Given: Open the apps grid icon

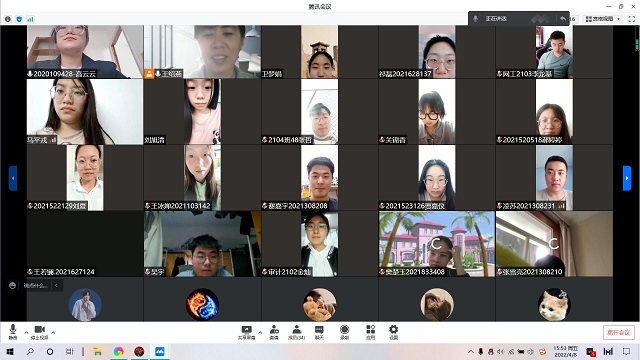Looking at the screenshot, I should pos(370,332).
